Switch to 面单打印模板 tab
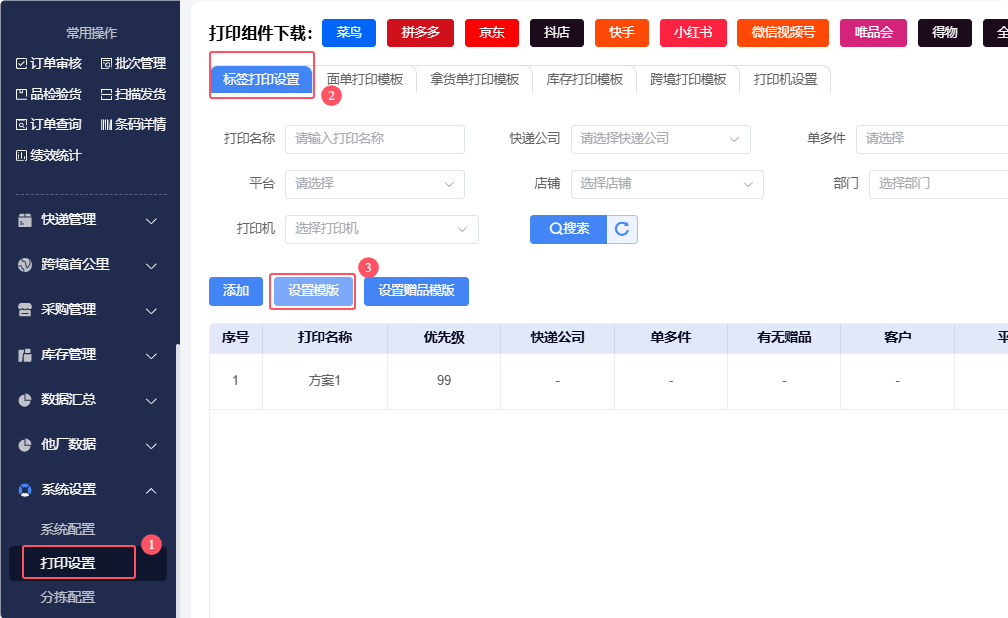The width and height of the screenshot is (1008, 618). pos(365,79)
